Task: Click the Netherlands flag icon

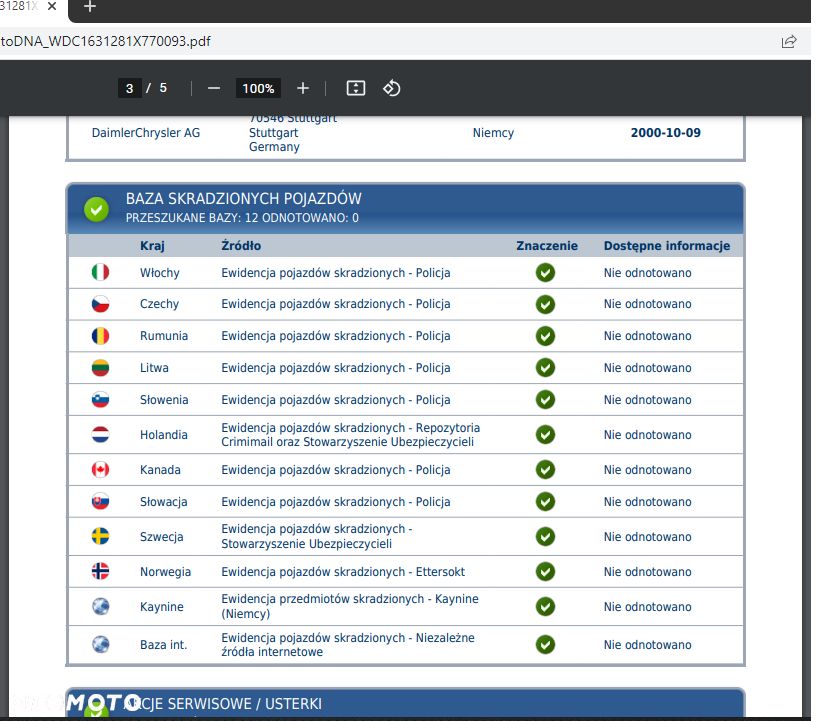Action: 100,434
